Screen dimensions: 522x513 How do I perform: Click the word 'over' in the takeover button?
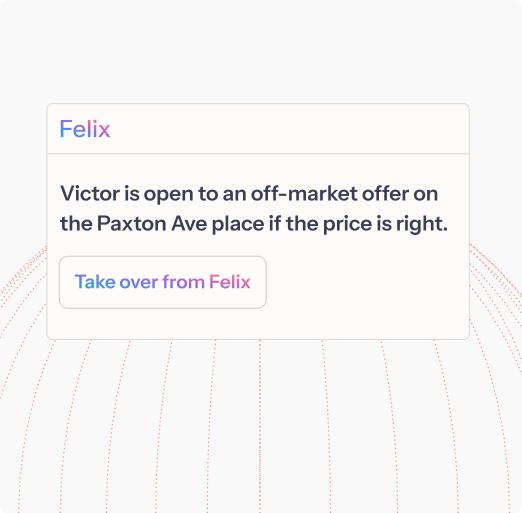tap(139, 282)
